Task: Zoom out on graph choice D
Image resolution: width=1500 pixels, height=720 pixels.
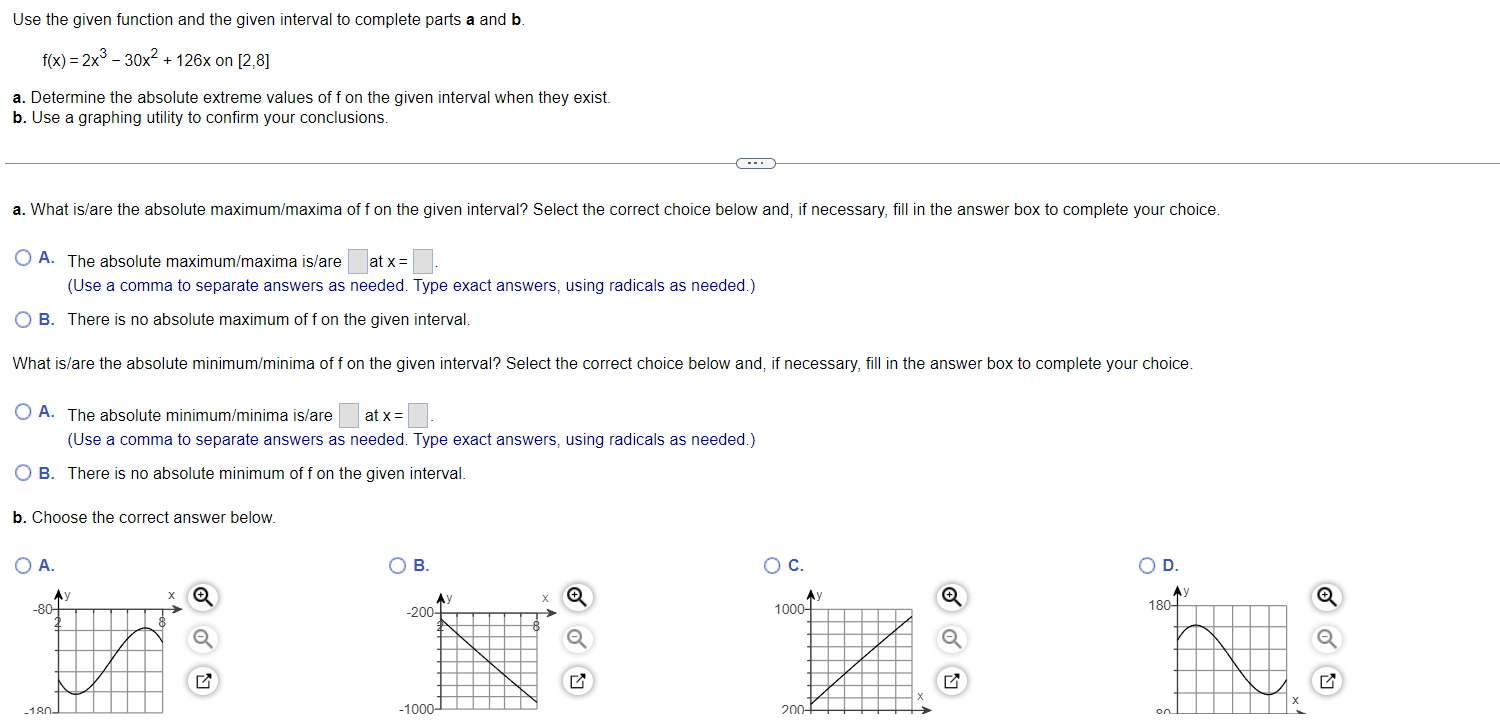Action: click(1326, 638)
